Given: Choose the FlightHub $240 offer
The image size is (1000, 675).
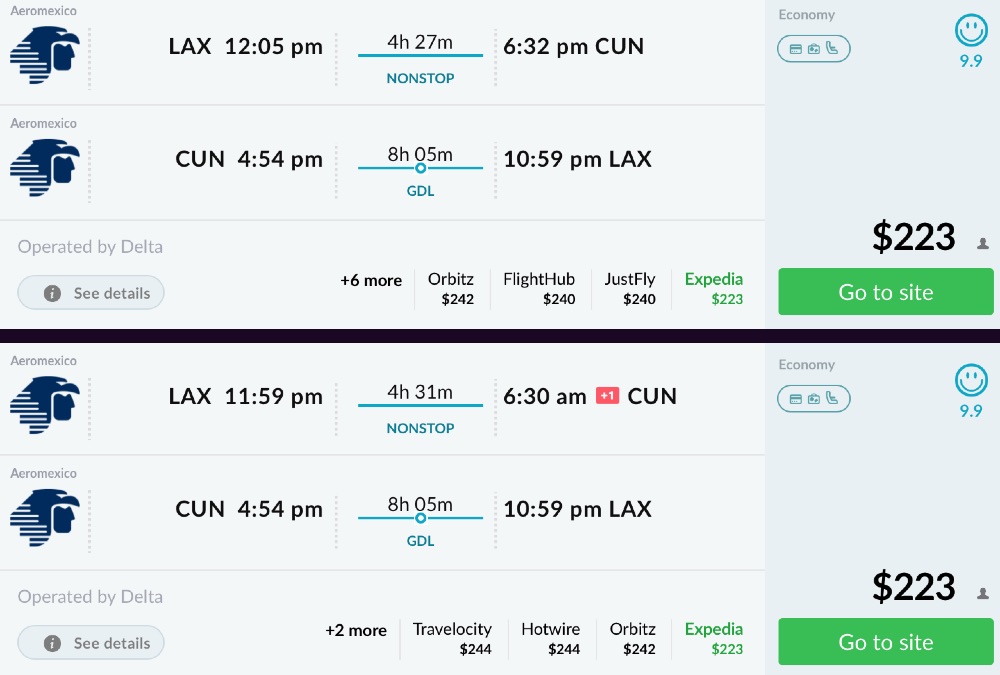Looking at the screenshot, I should (x=539, y=288).
